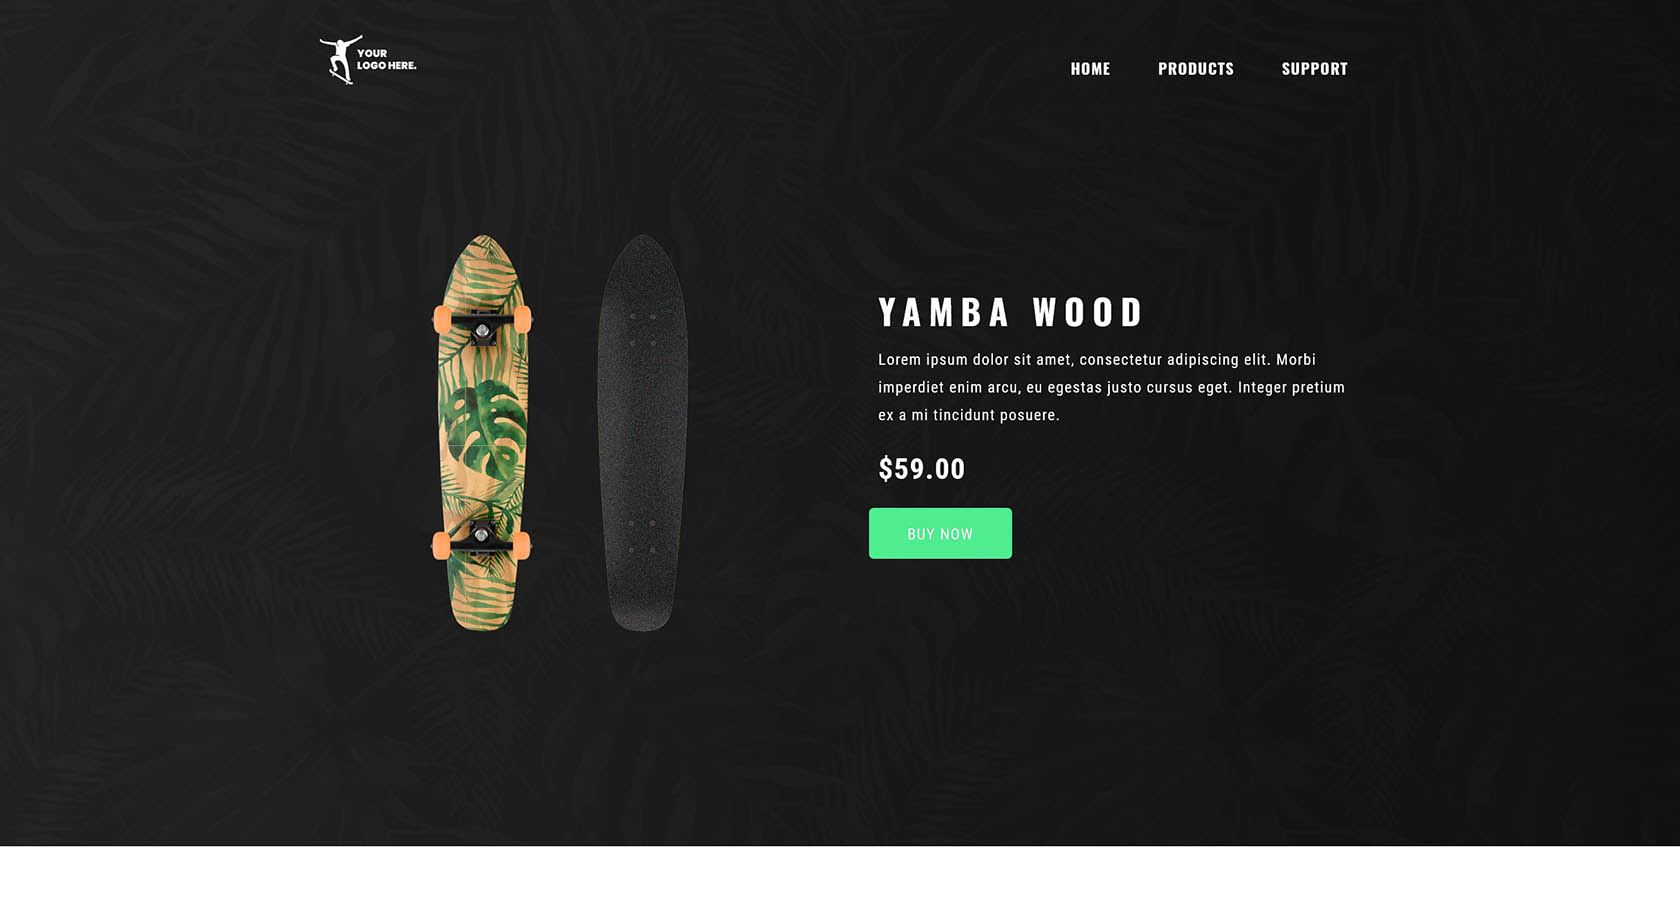The width and height of the screenshot is (1680, 921).
Task: Click the front truck on printed skateboard
Action: [x=482, y=324]
